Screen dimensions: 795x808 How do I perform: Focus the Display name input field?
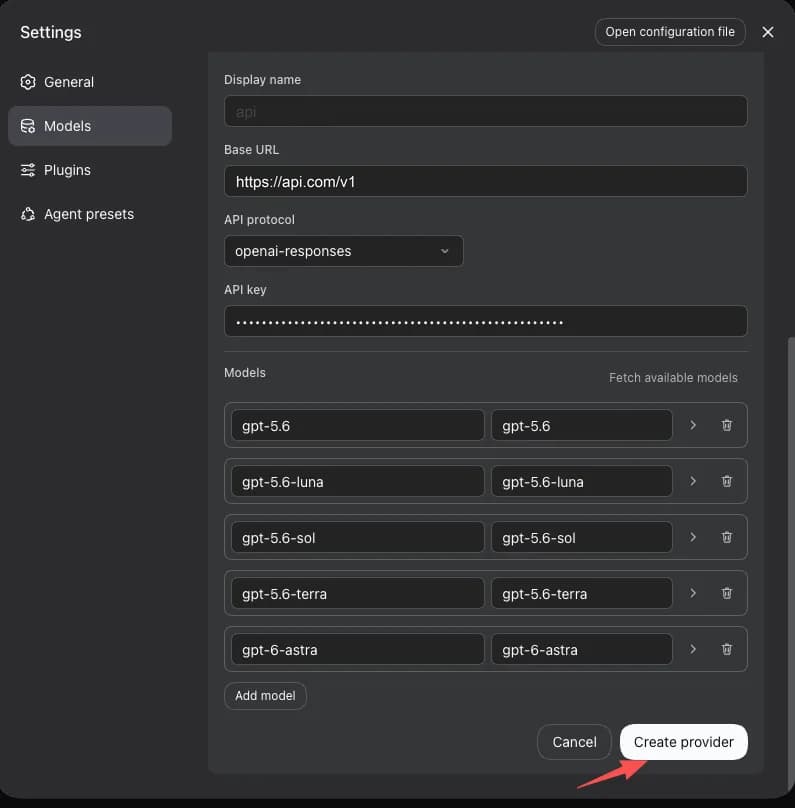(x=486, y=111)
